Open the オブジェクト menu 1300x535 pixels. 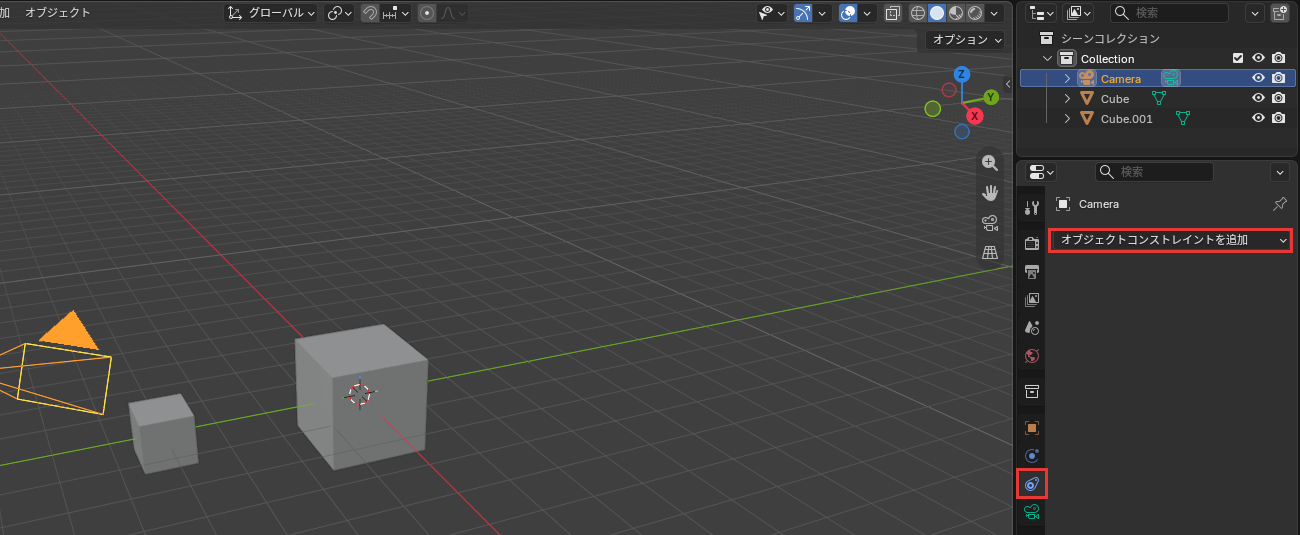click(x=57, y=13)
